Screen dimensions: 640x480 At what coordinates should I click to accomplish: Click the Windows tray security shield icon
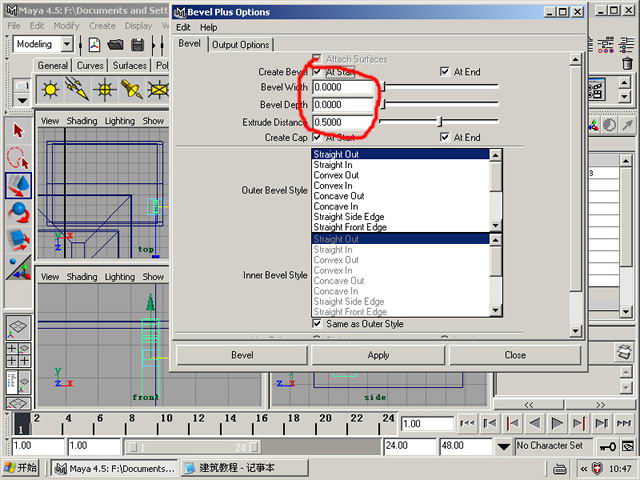(x=598, y=468)
